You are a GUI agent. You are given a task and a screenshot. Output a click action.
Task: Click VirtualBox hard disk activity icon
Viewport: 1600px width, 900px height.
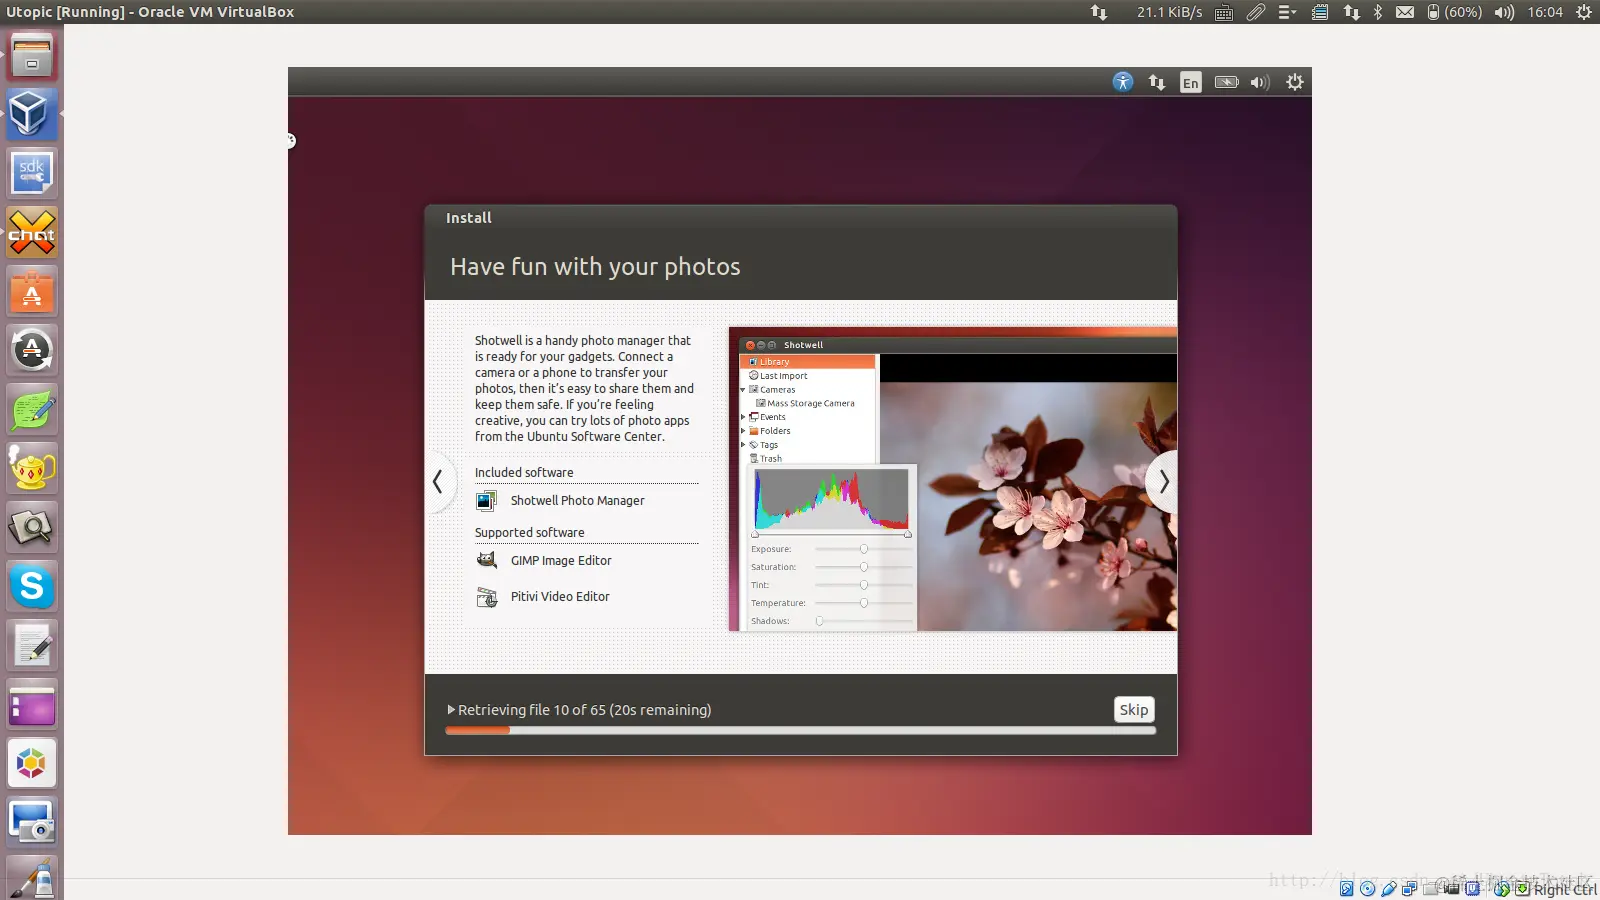[x=1347, y=889]
